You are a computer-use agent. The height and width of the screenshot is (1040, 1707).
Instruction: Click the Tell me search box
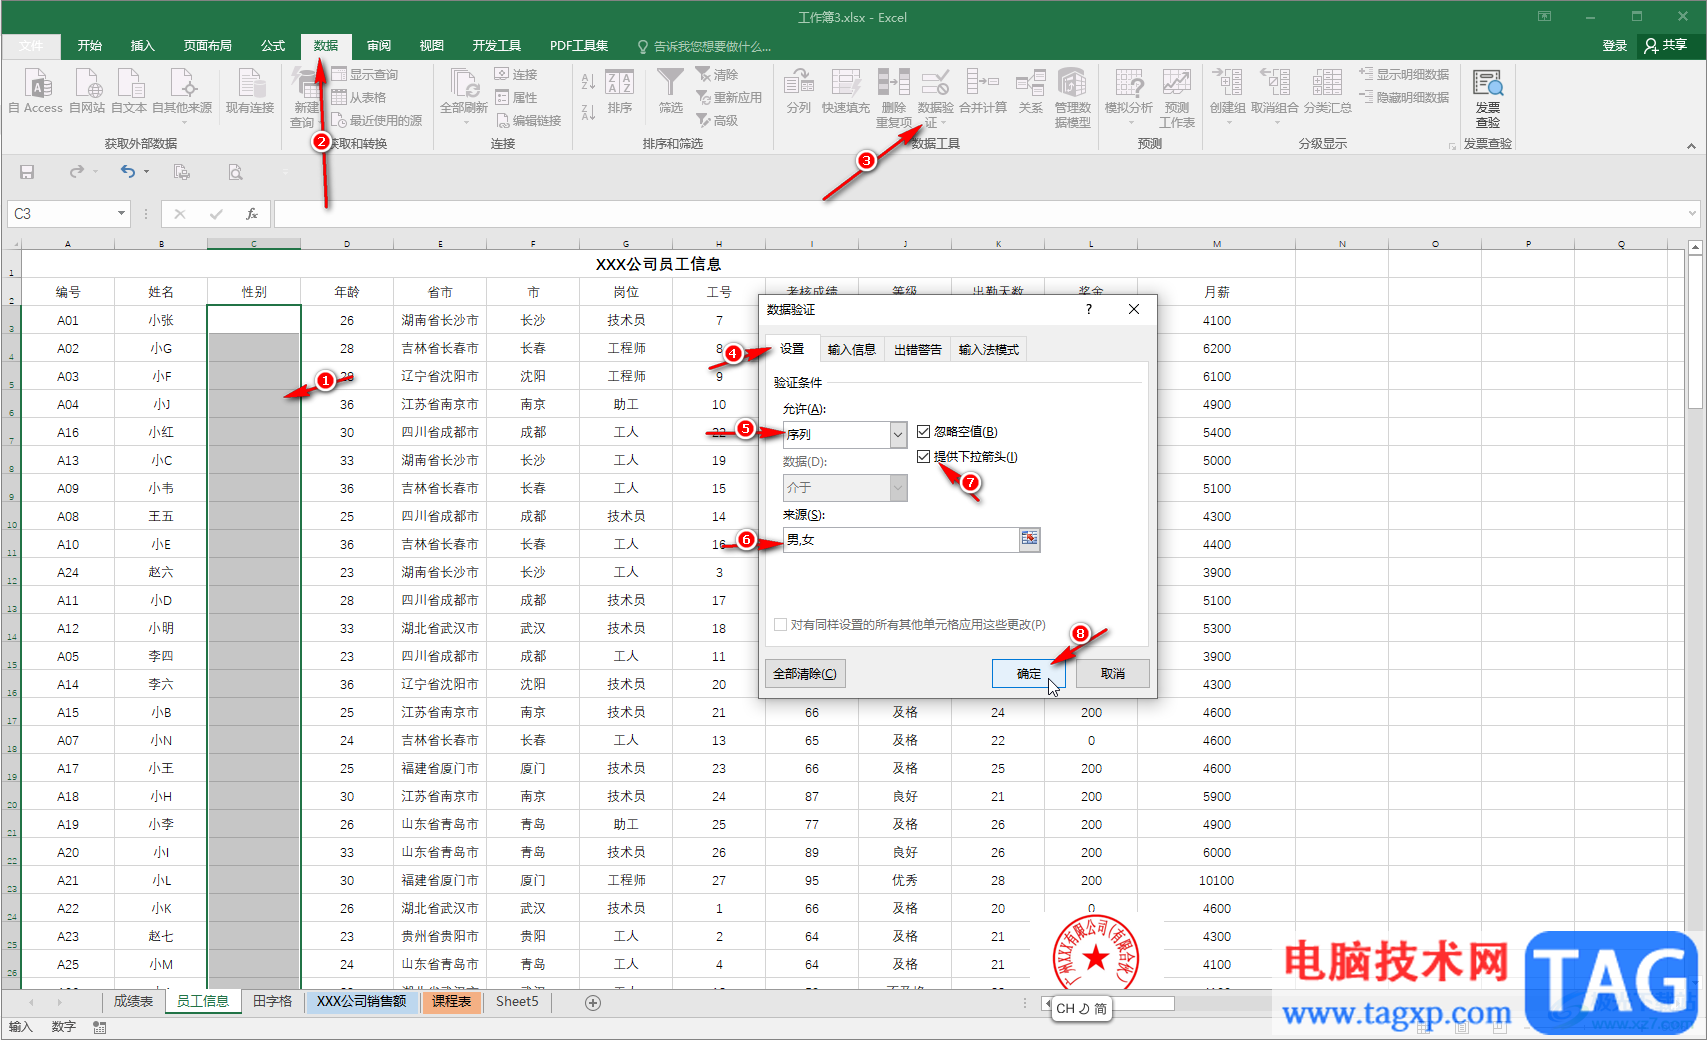[x=704, y=46]
